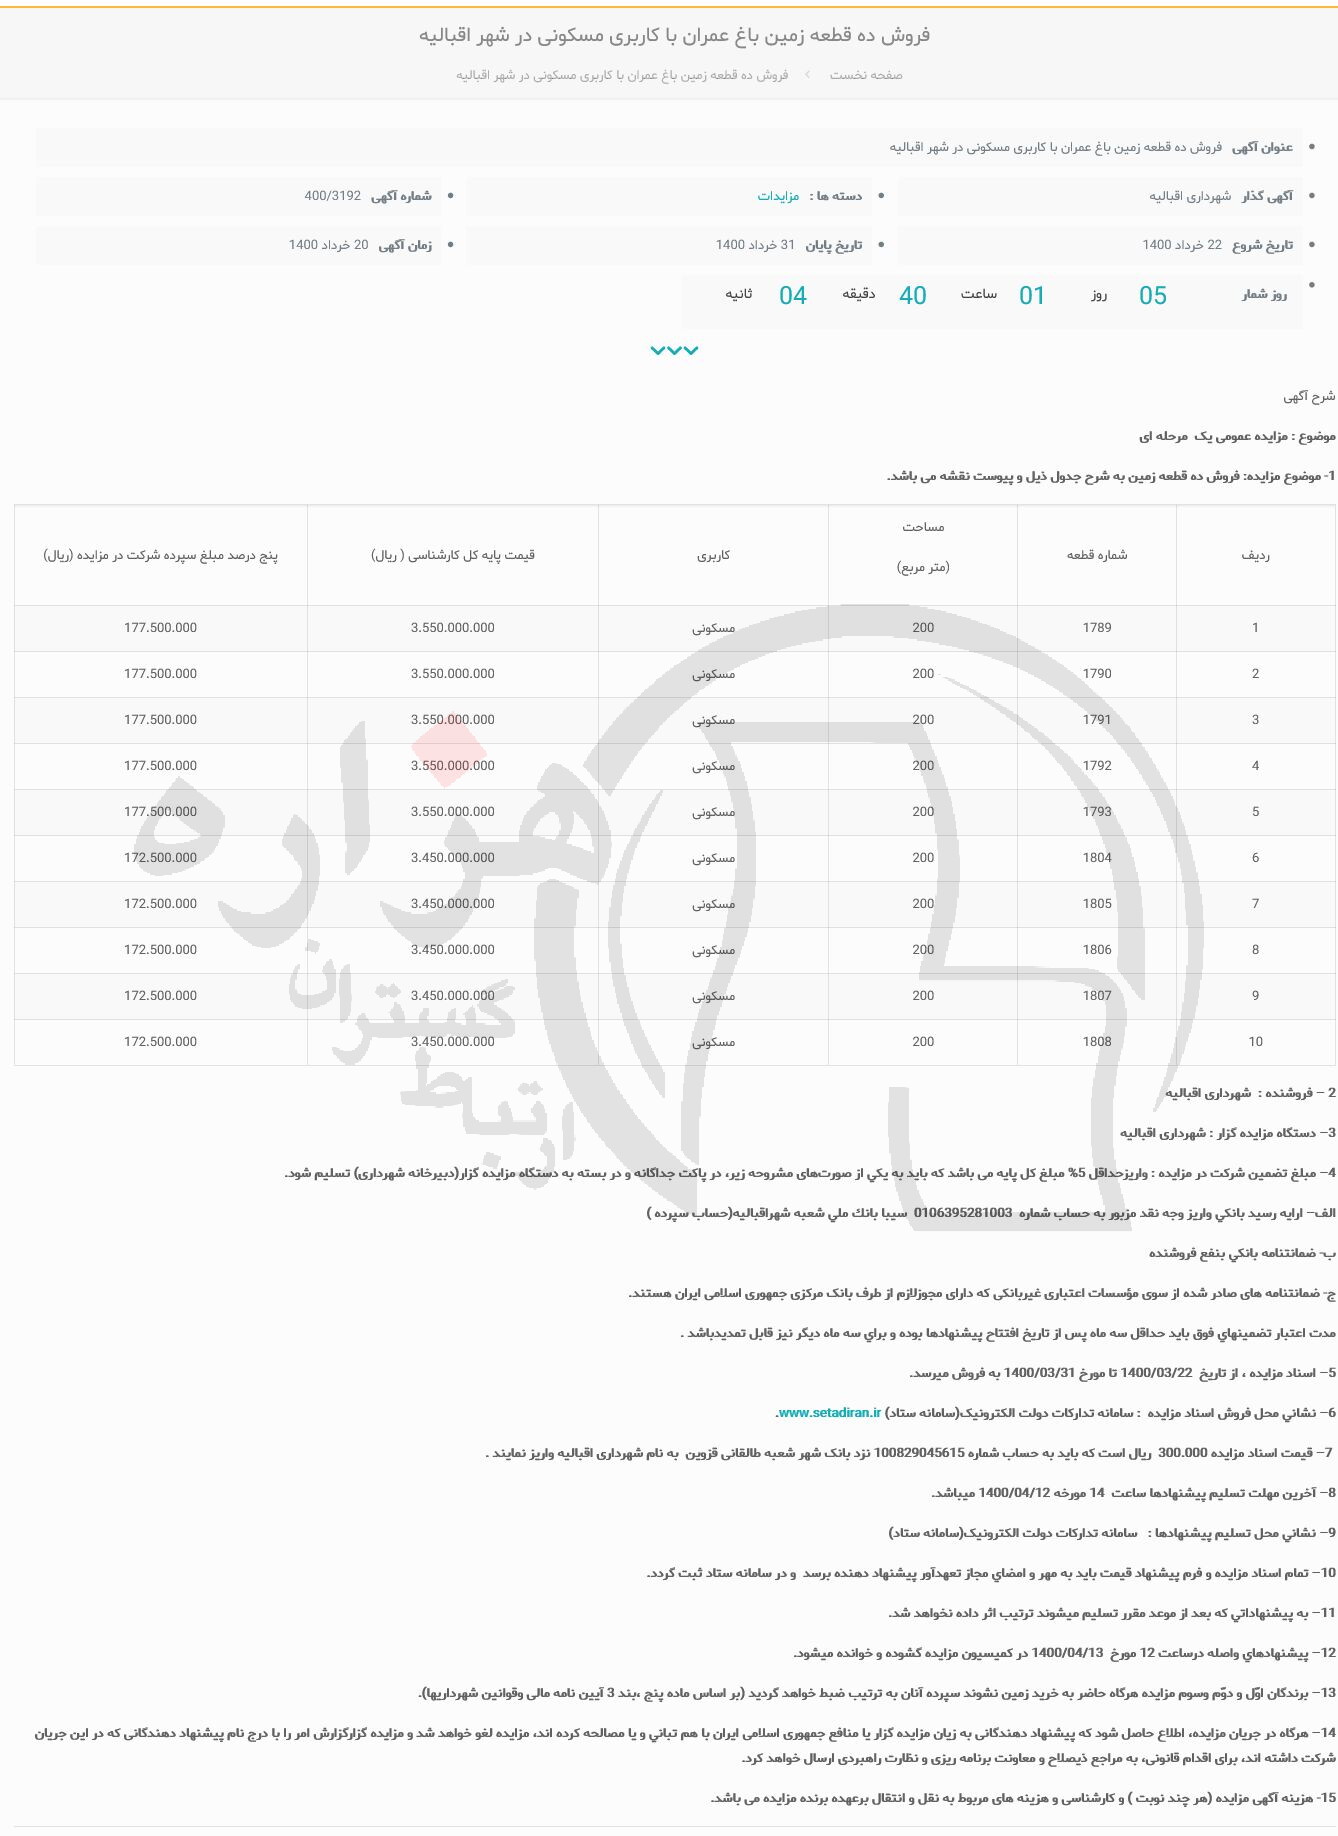Image resolution: width=1338 pixels, height=1836 pixels.
Task: Select the start date 22 خرداد 1400
Action: point(1182,245)
